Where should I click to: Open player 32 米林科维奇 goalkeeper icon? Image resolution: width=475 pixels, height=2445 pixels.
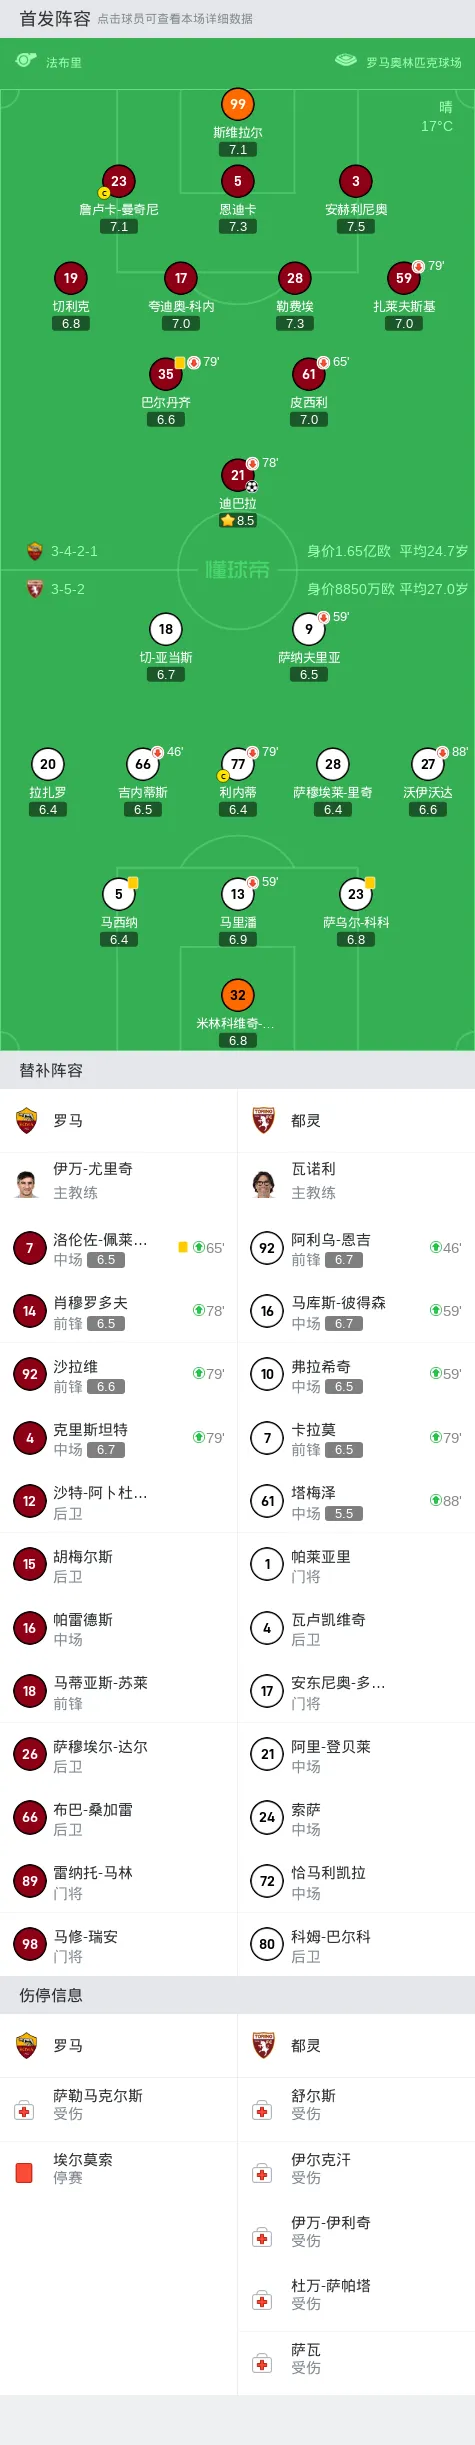tap(238, 995)
